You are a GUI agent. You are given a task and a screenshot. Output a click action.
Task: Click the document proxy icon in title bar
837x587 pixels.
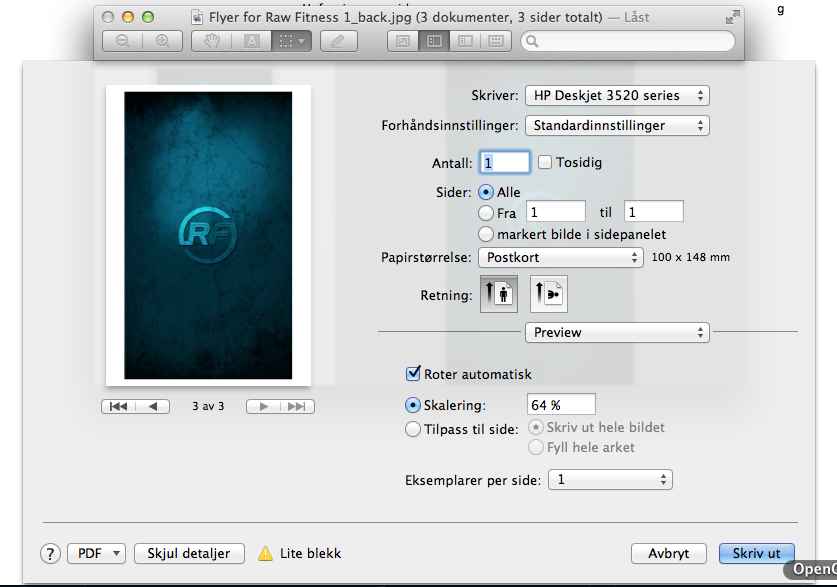tap(197, 18)
